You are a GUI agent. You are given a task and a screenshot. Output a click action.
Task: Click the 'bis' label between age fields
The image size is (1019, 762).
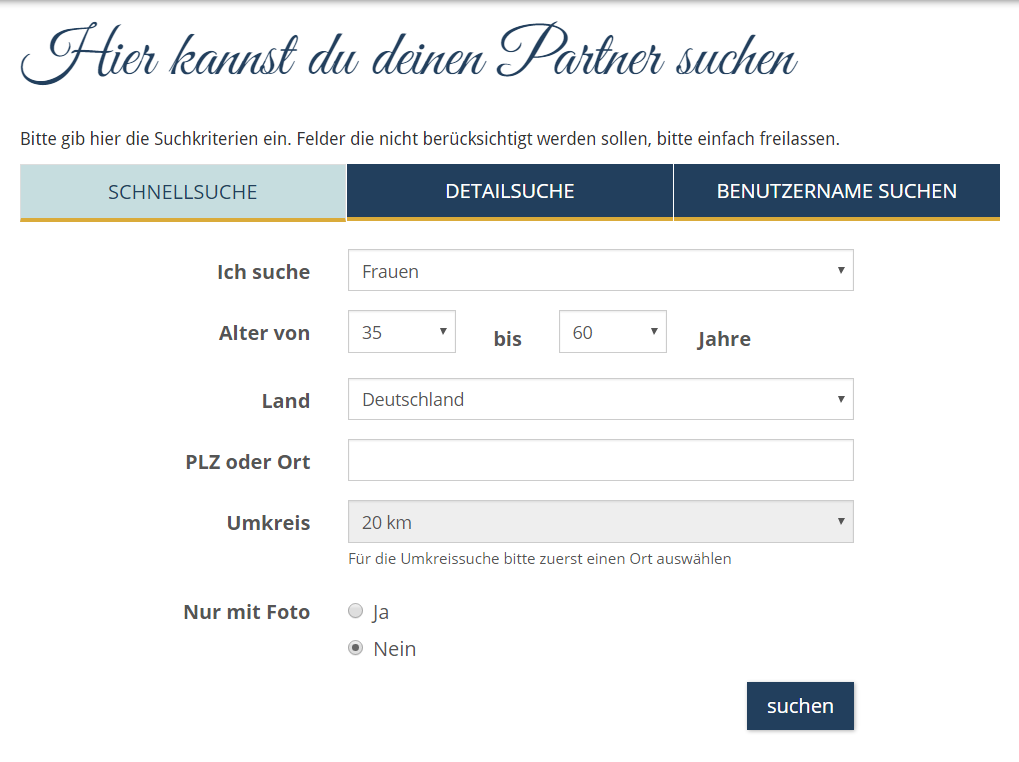coord(507,339)
